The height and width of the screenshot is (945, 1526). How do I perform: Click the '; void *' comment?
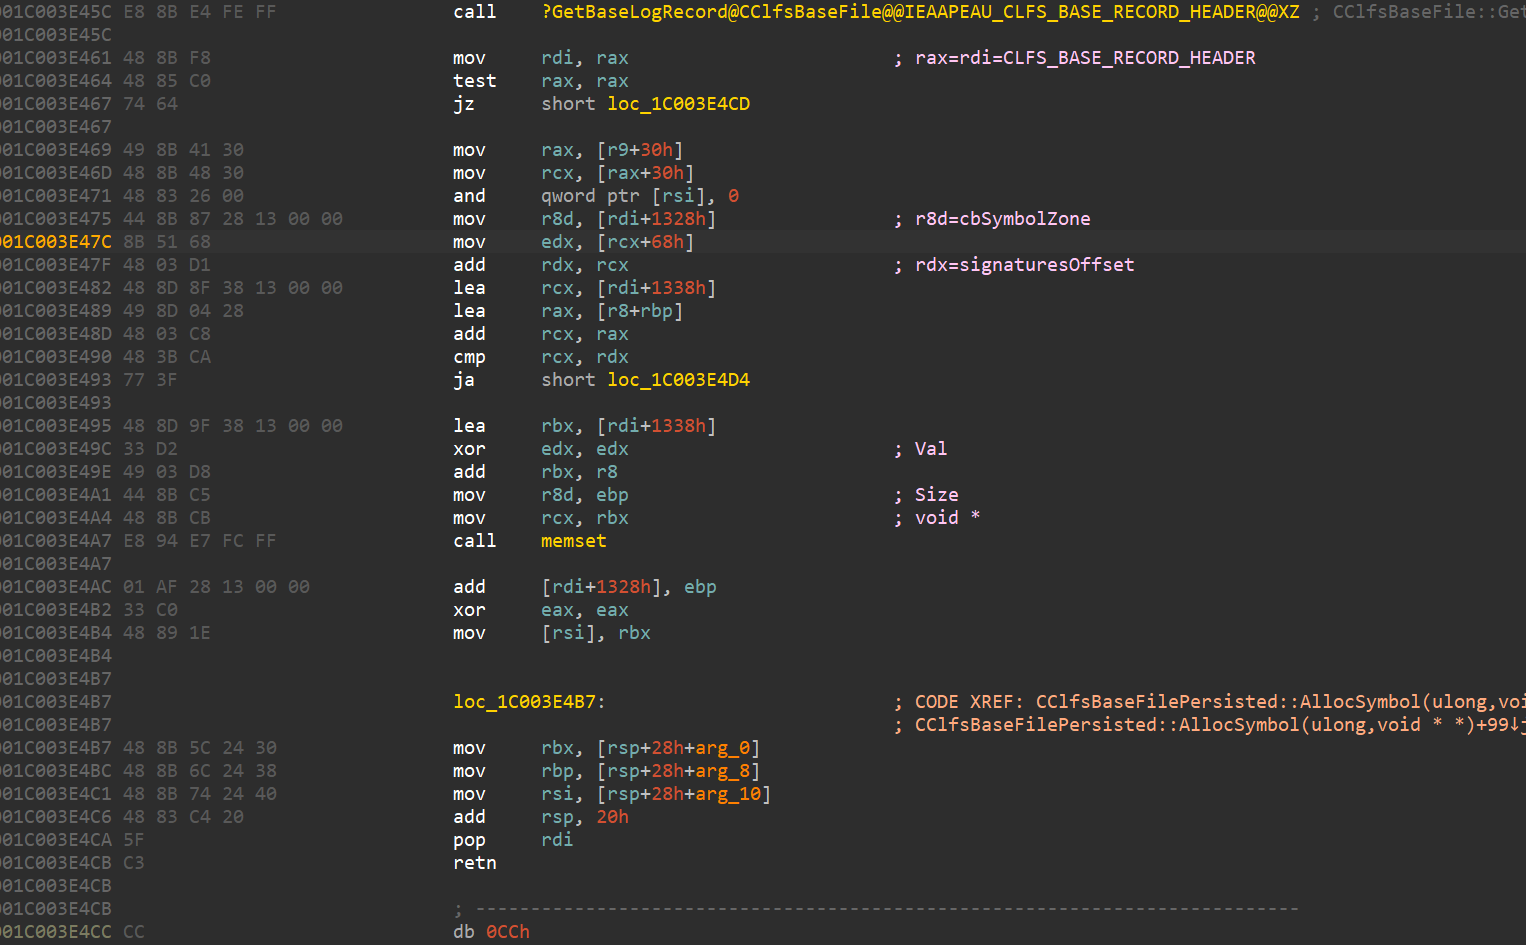click(x=937, y=518)
